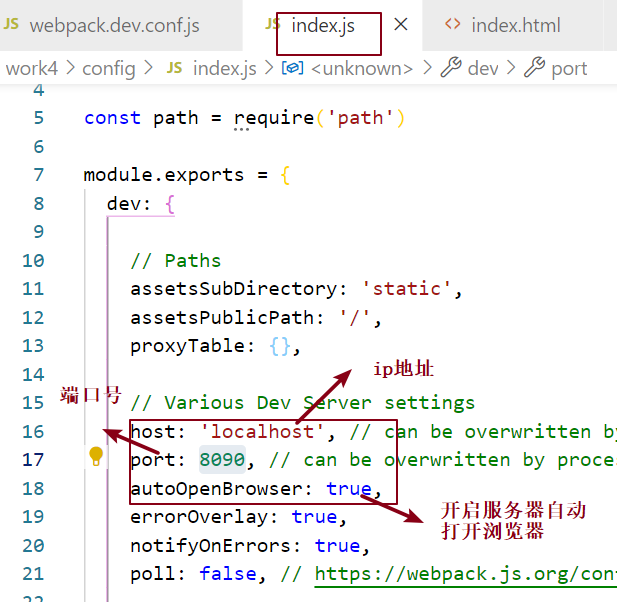Click the HTML file icon on index.html tab
Viewport: 617px width, 602px height.
[x=452, y=25]
